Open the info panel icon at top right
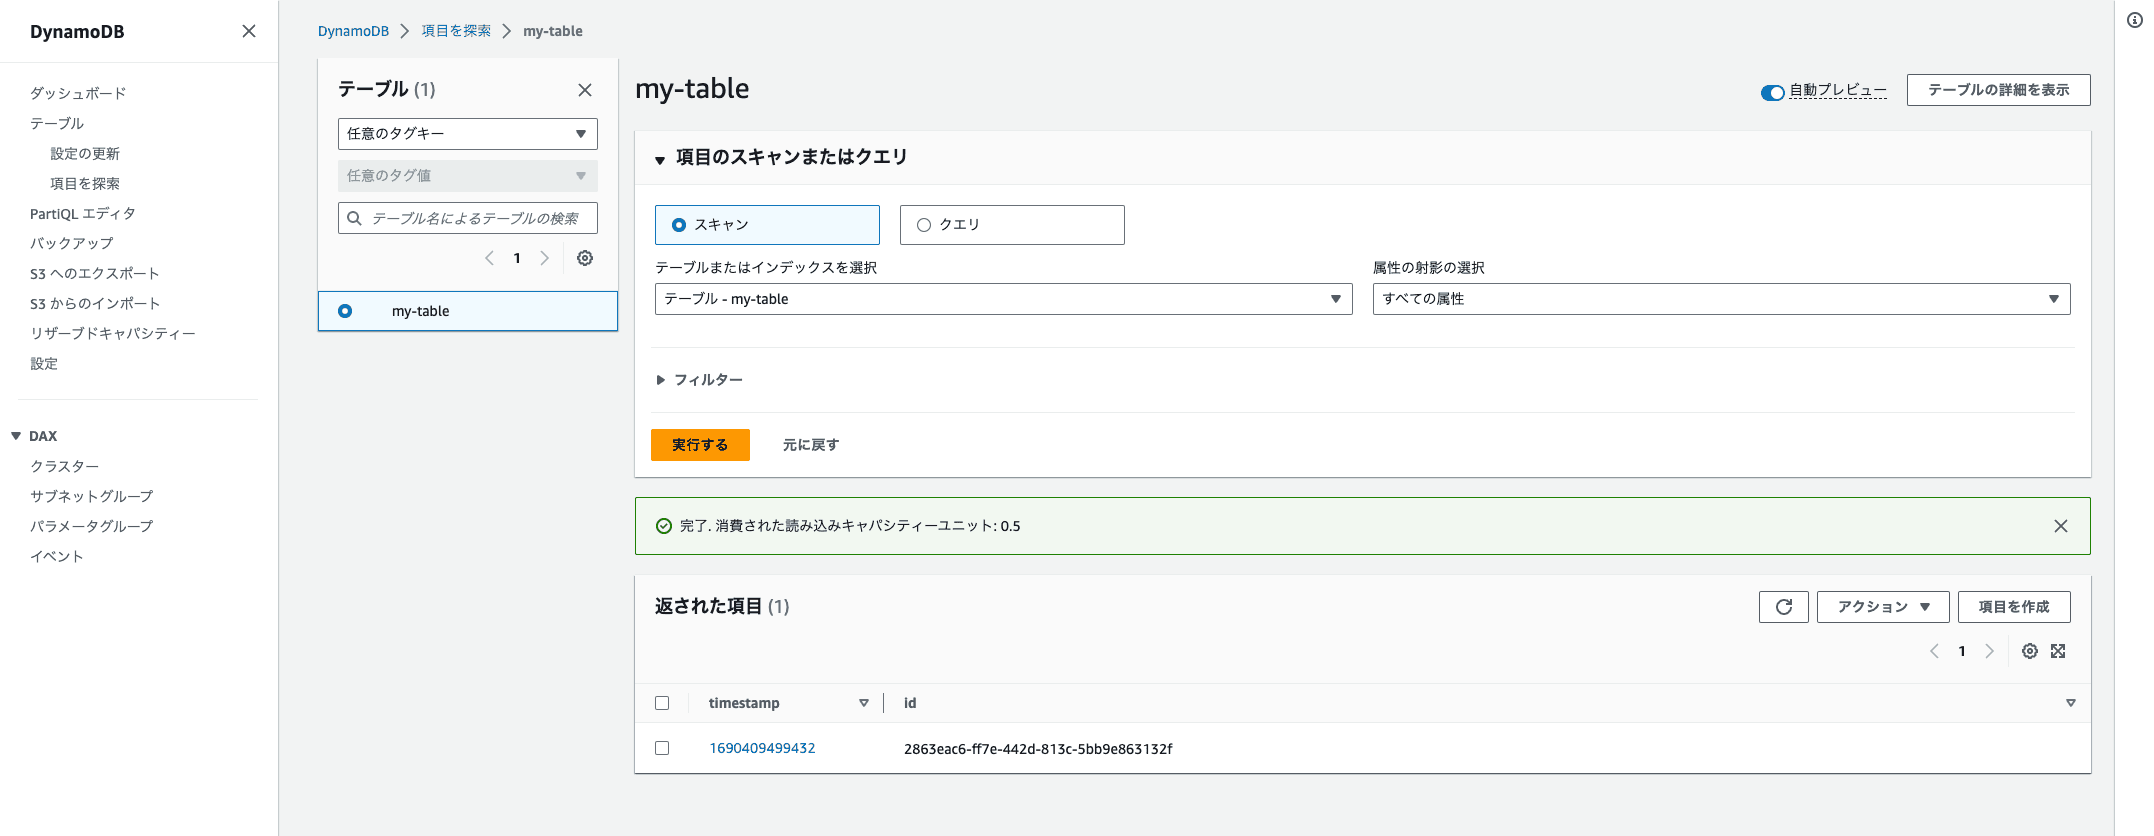 pos(2134,20)
